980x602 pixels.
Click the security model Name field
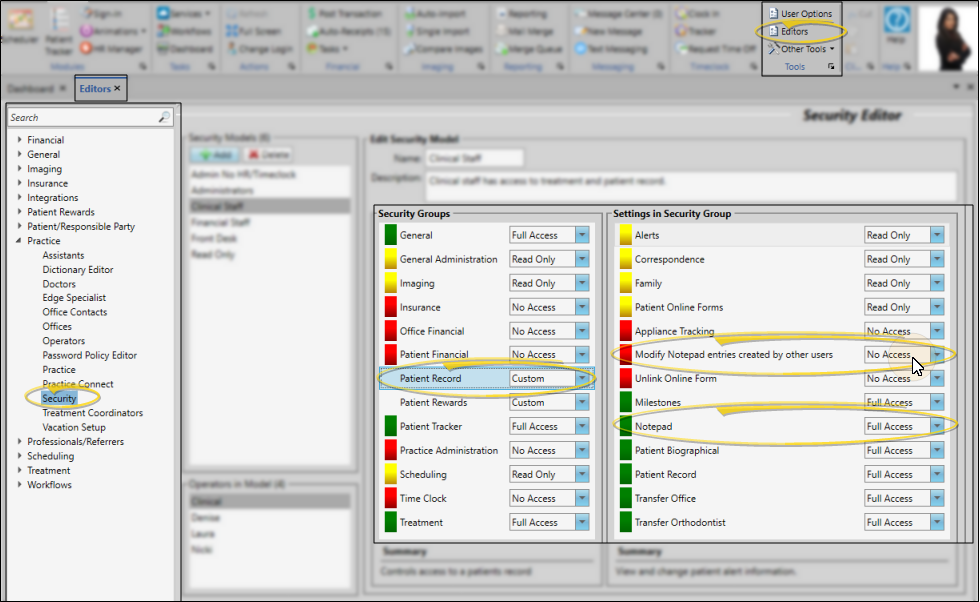pos(473,158)
